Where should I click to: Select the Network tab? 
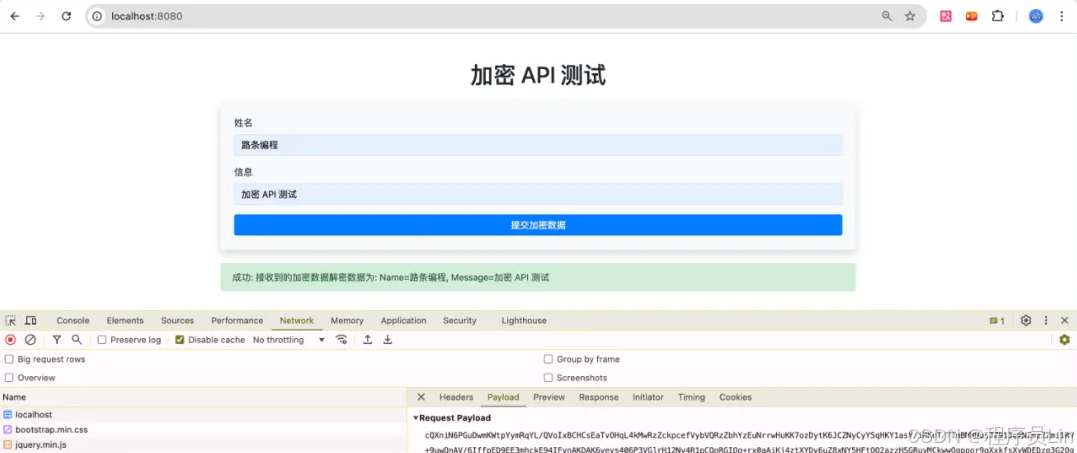click(297, 321)
